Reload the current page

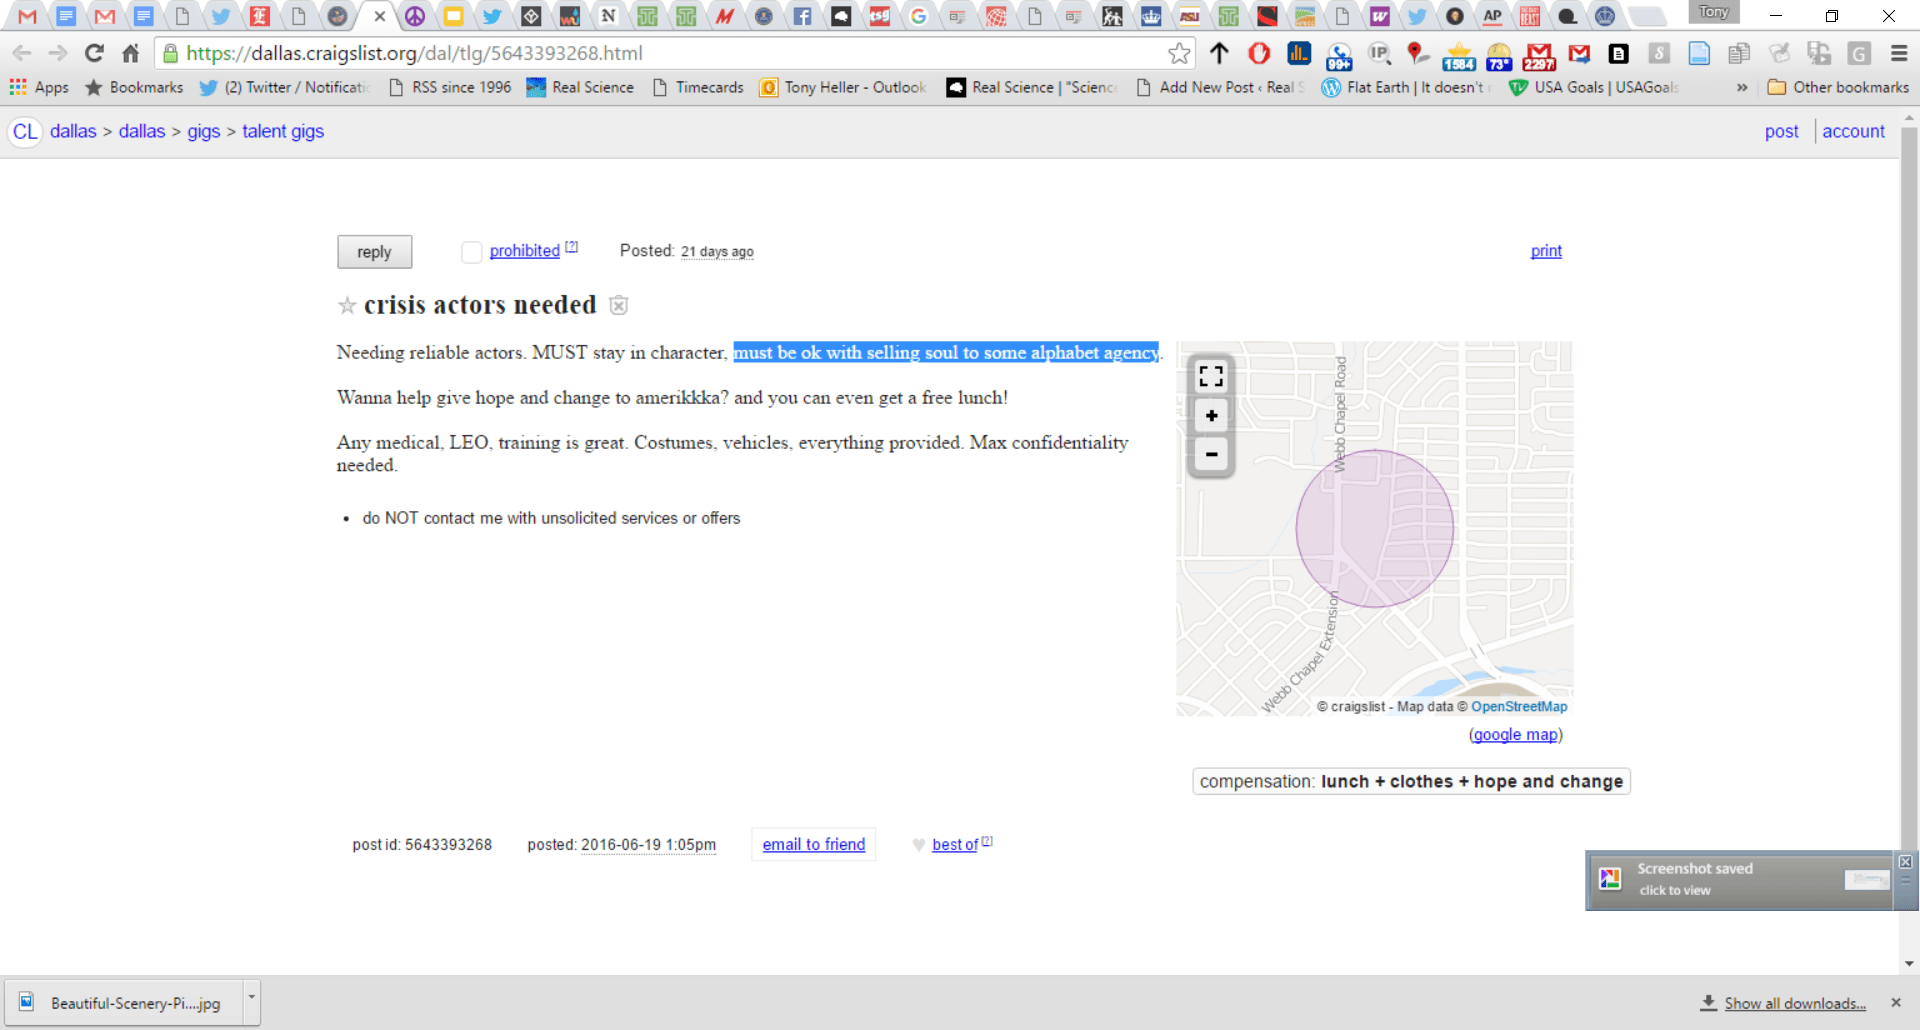point(93,53)
